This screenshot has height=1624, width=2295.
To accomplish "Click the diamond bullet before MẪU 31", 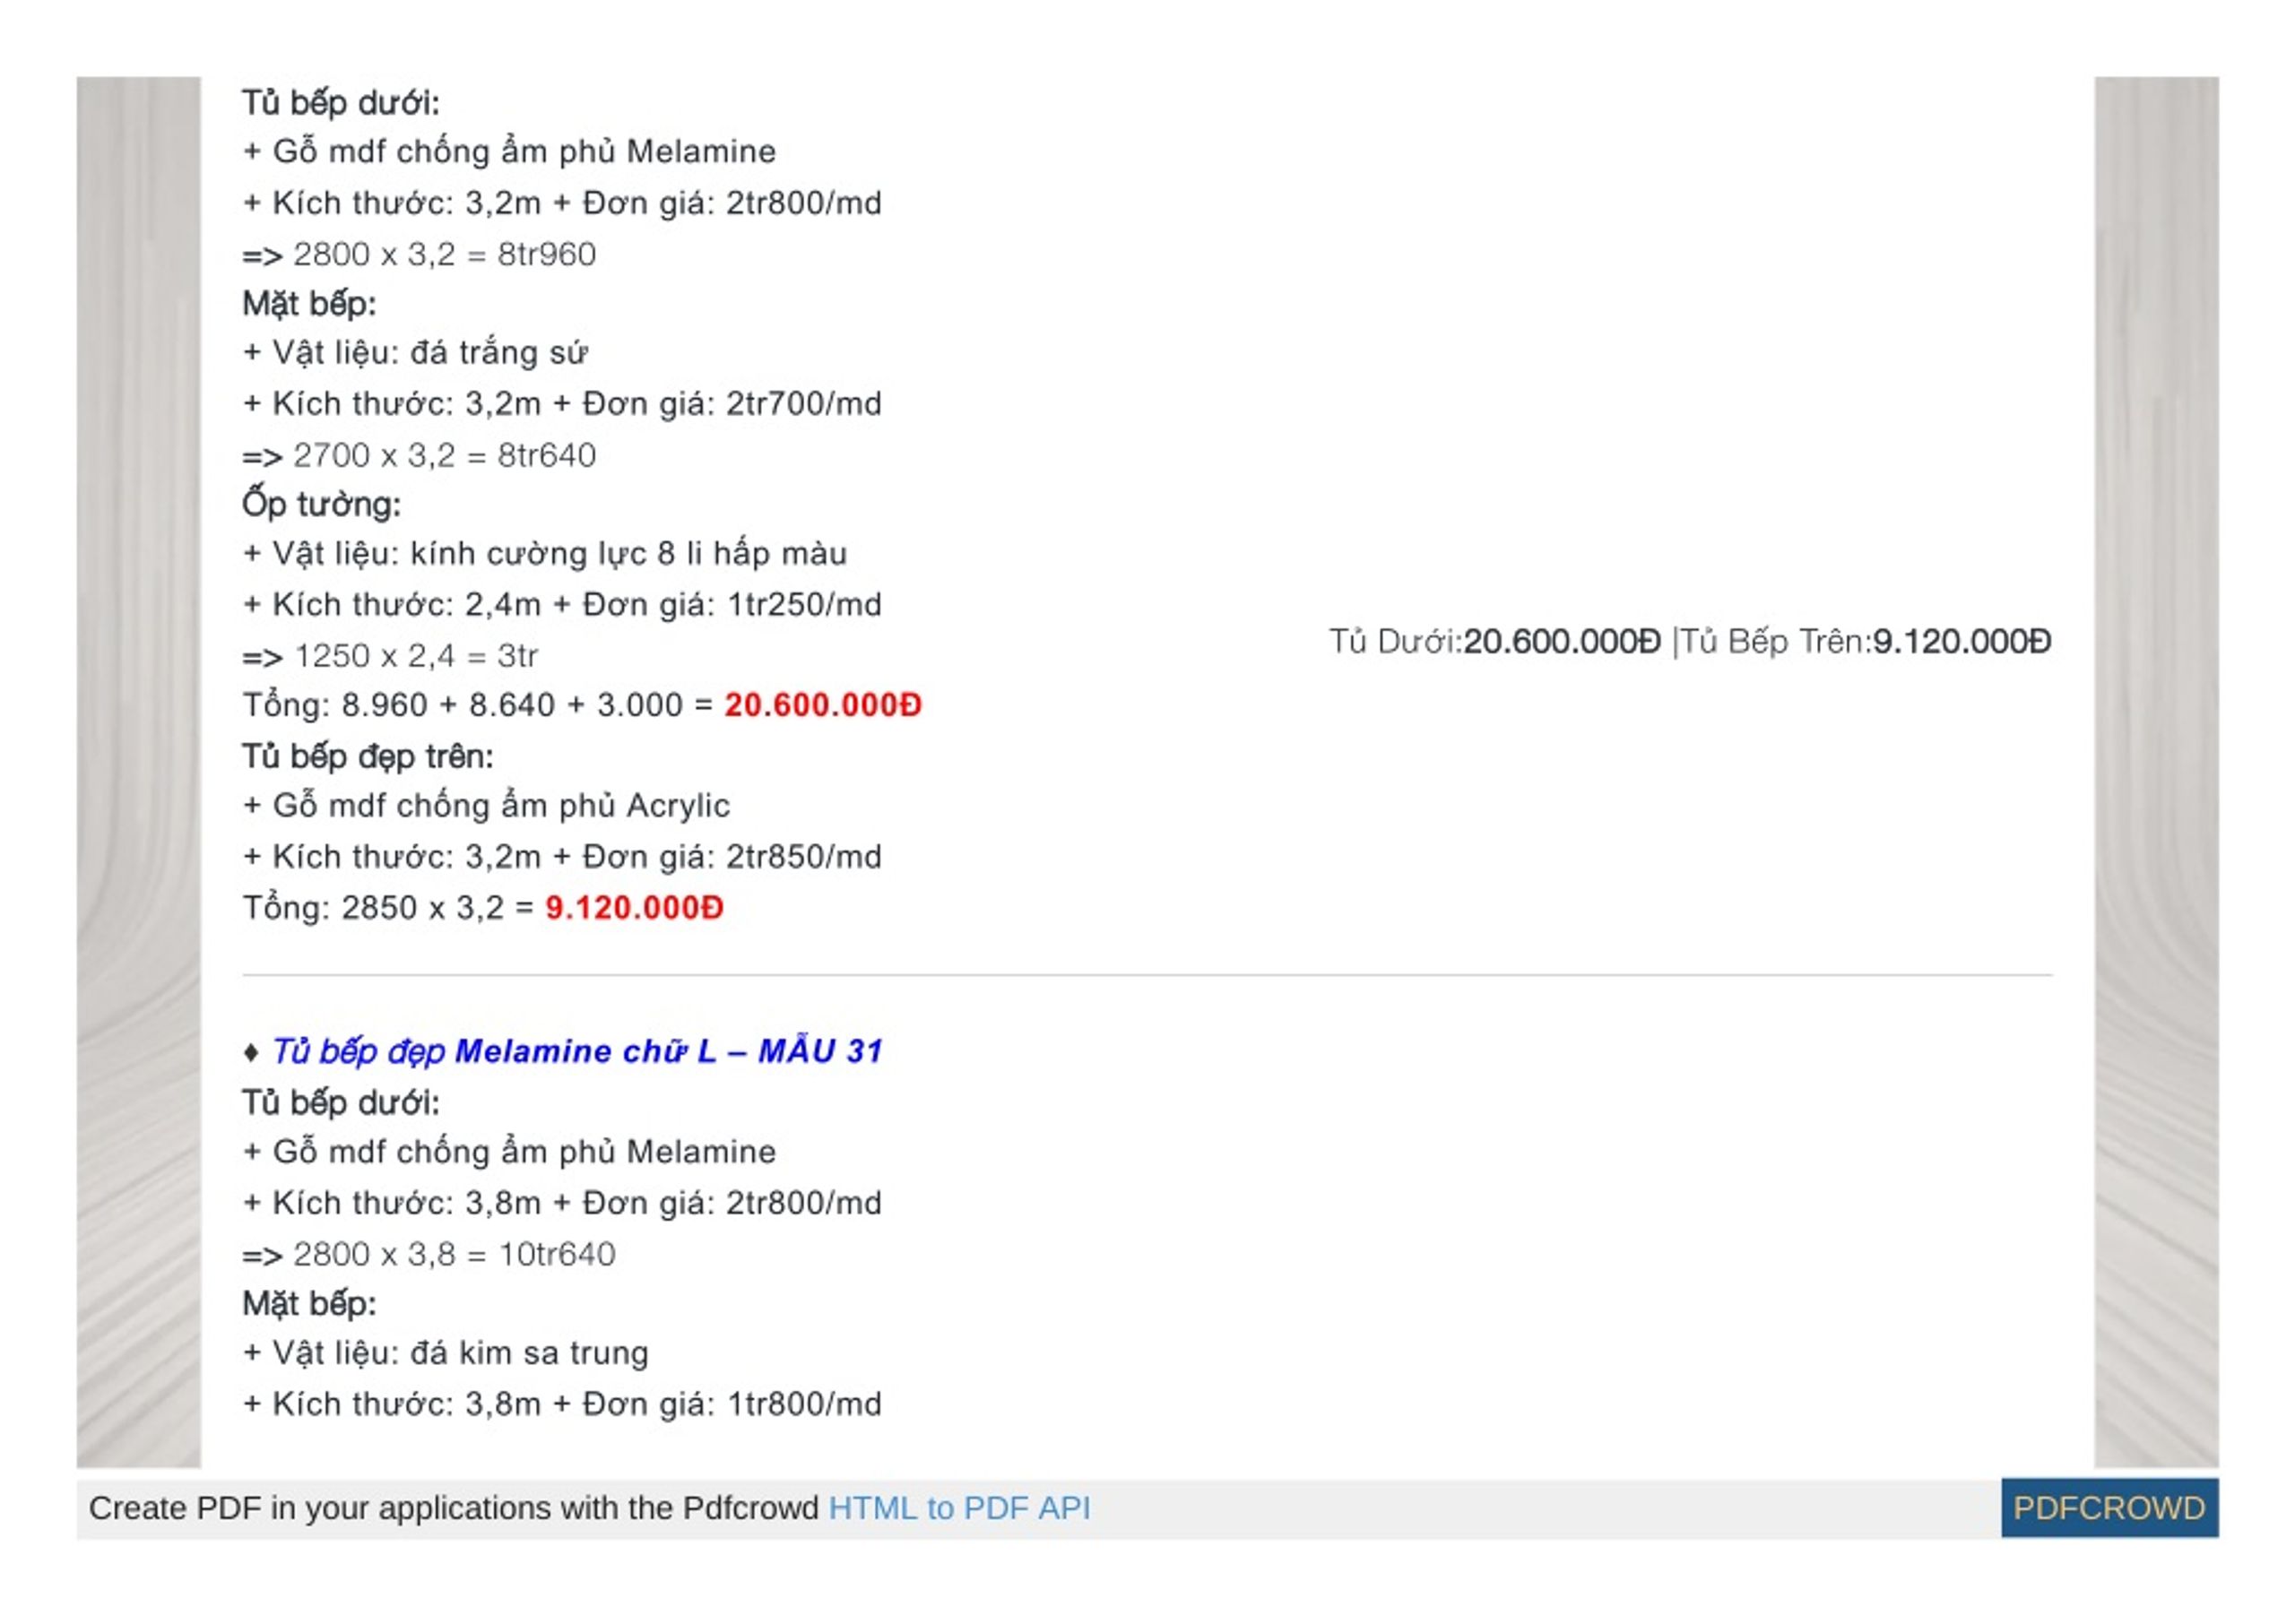I will pos(251,1052).
